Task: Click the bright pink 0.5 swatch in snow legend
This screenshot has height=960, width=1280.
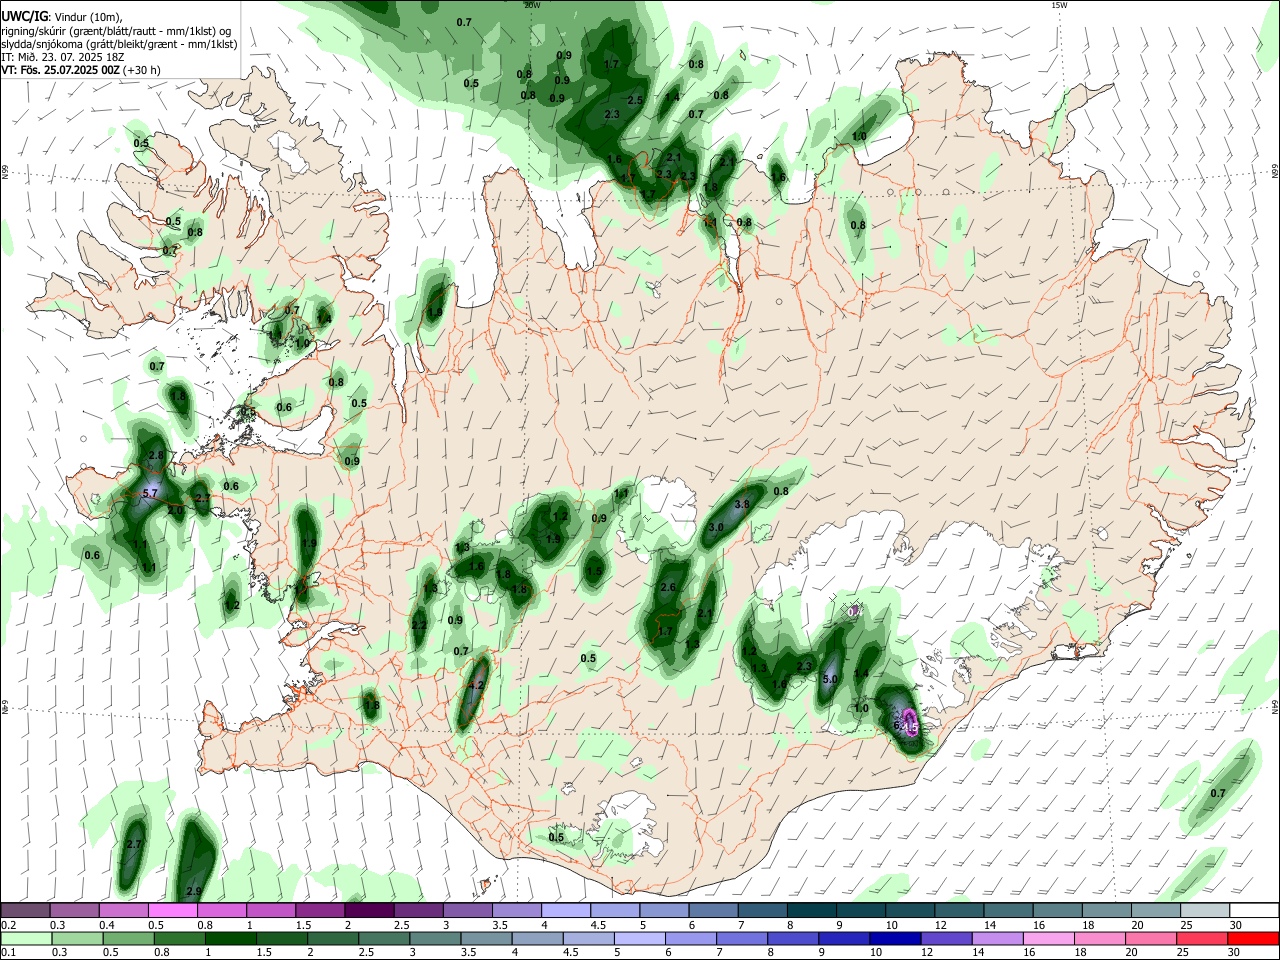Action: click(172, 910)
